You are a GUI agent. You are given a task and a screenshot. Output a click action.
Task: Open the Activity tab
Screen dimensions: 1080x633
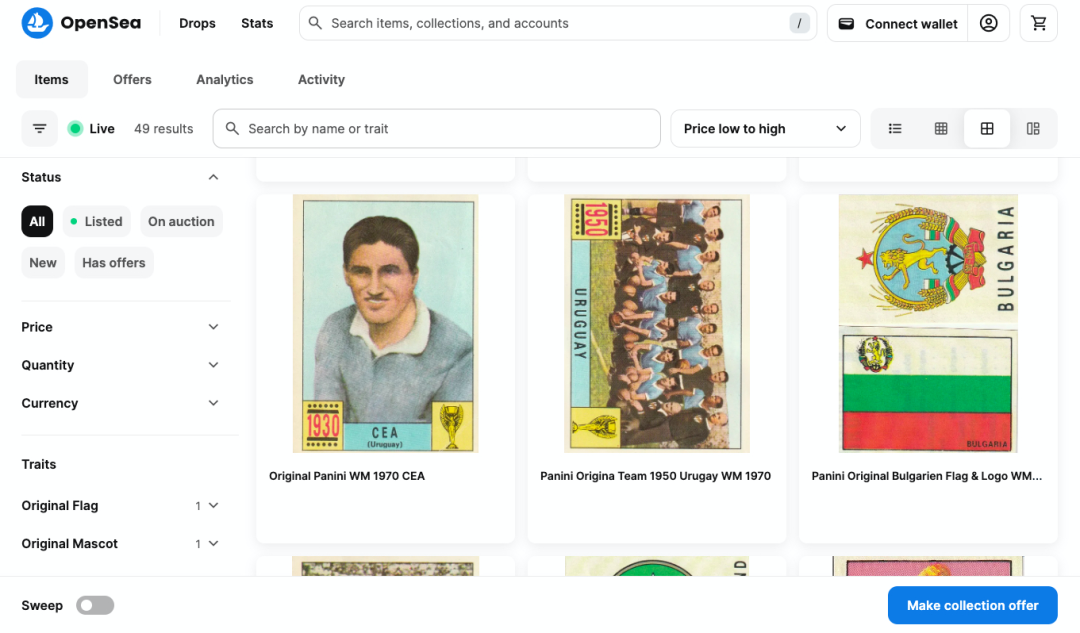tap(321, 80)
